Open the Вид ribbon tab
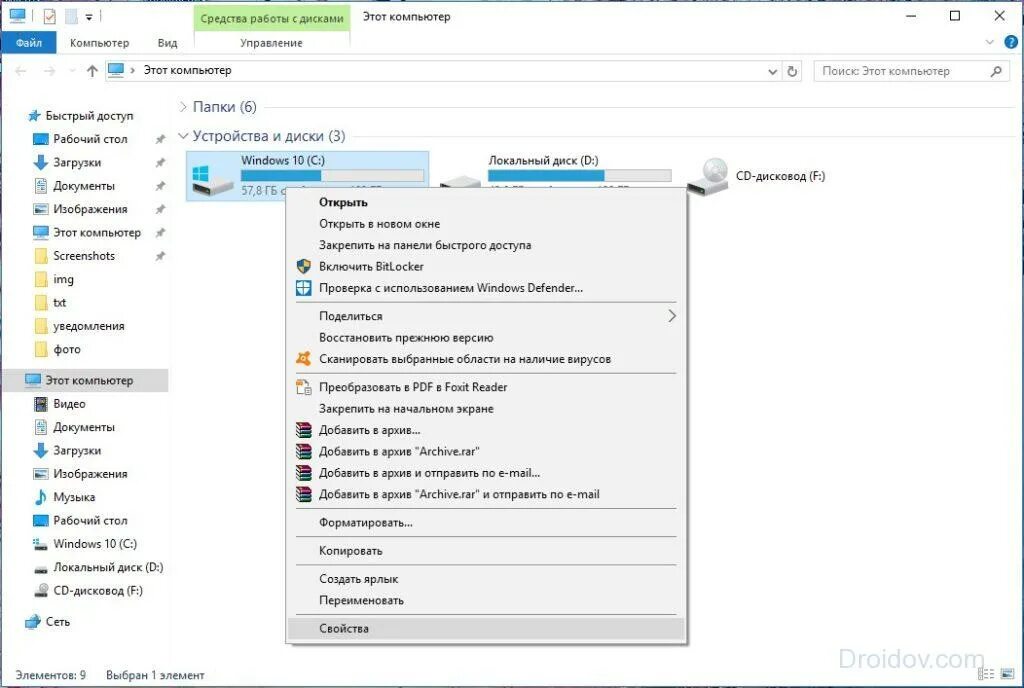This screenshot has width=1024, height=688. click(x=167, y=43)
